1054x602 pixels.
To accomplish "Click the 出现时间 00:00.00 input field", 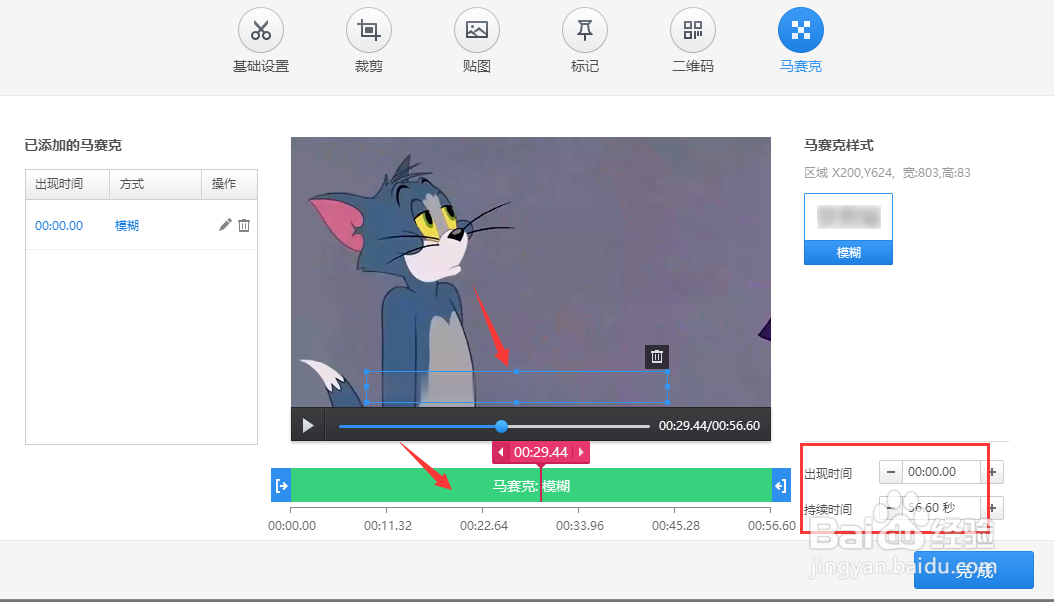I will [941, 472].
